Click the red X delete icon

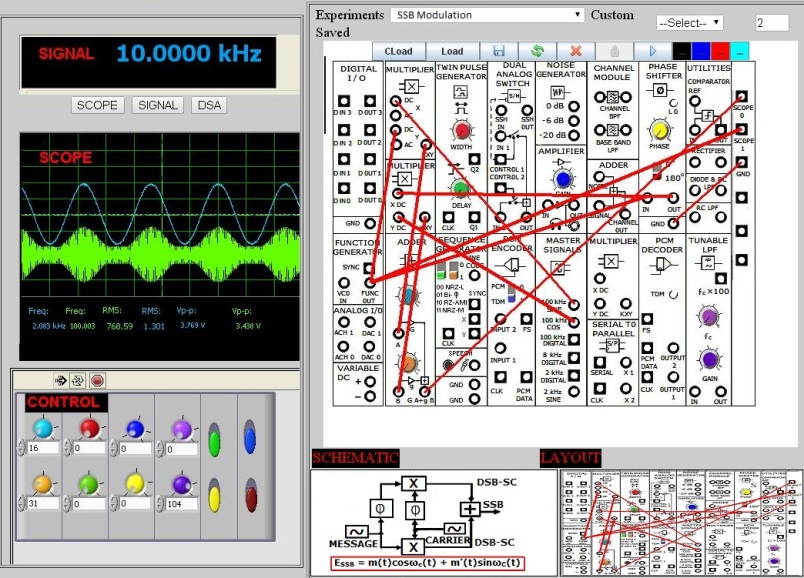pyautogui.click(x=576, y=50)
